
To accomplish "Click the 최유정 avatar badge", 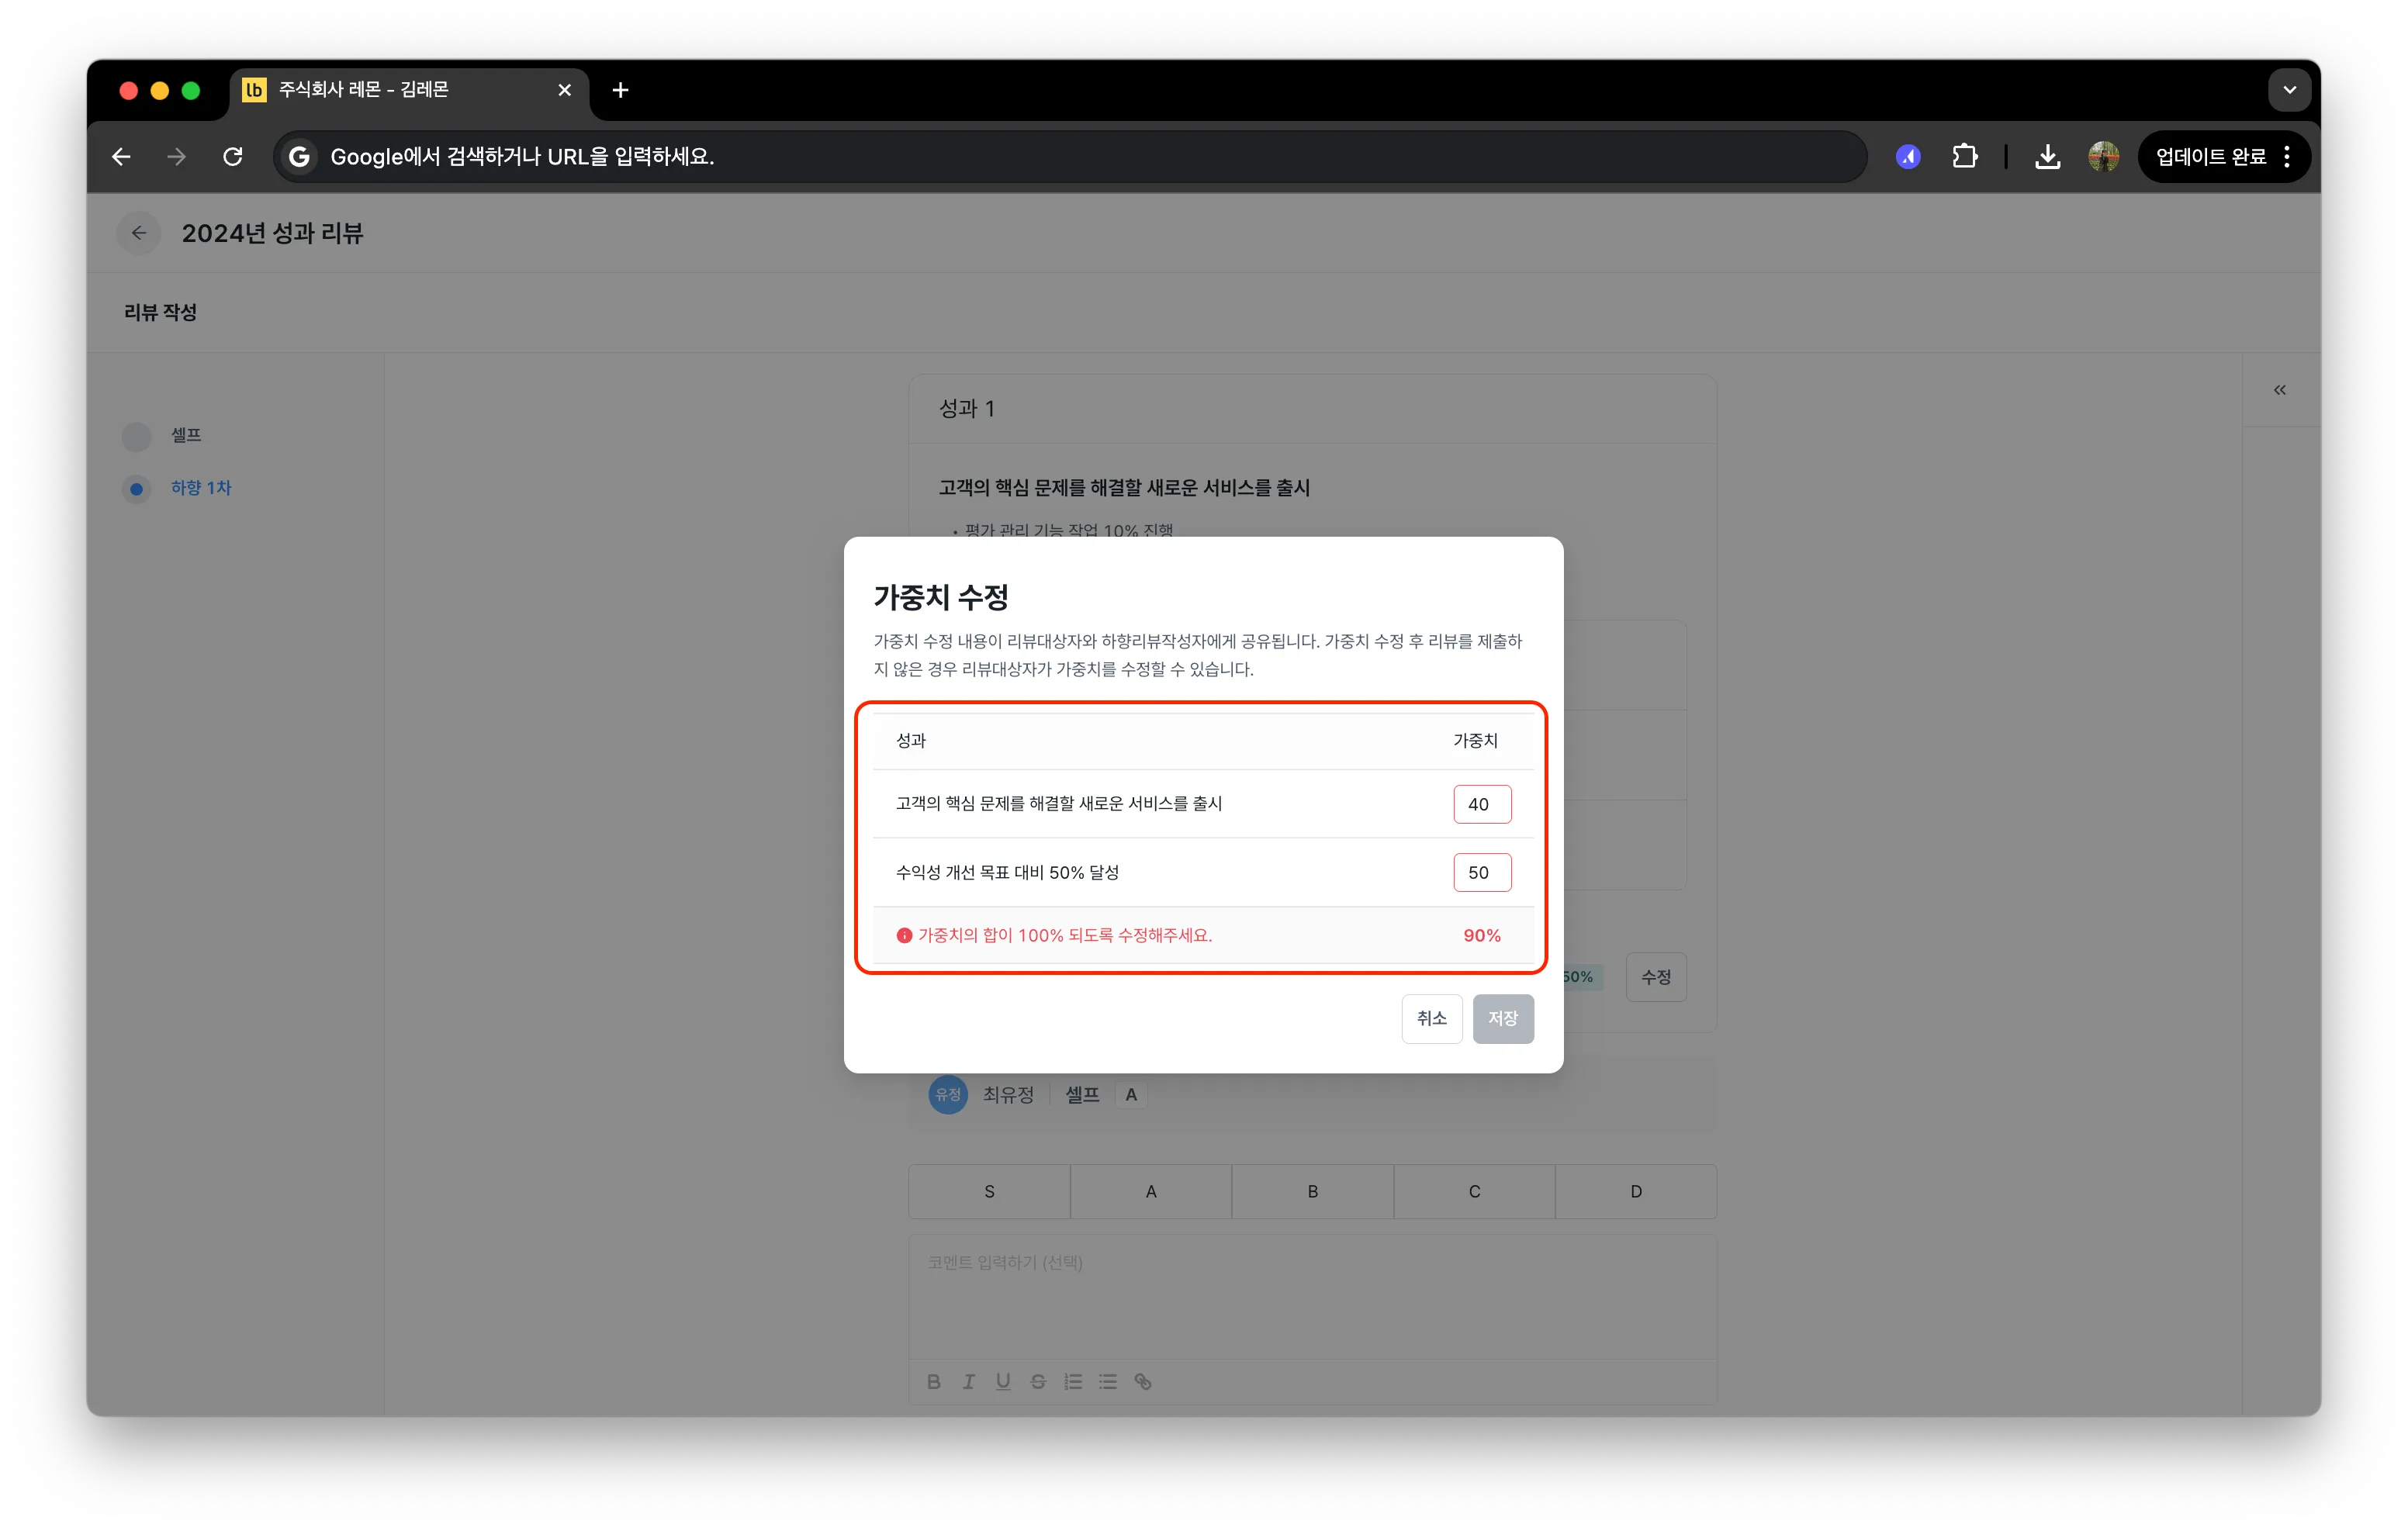I will (x=948, y=1094).
